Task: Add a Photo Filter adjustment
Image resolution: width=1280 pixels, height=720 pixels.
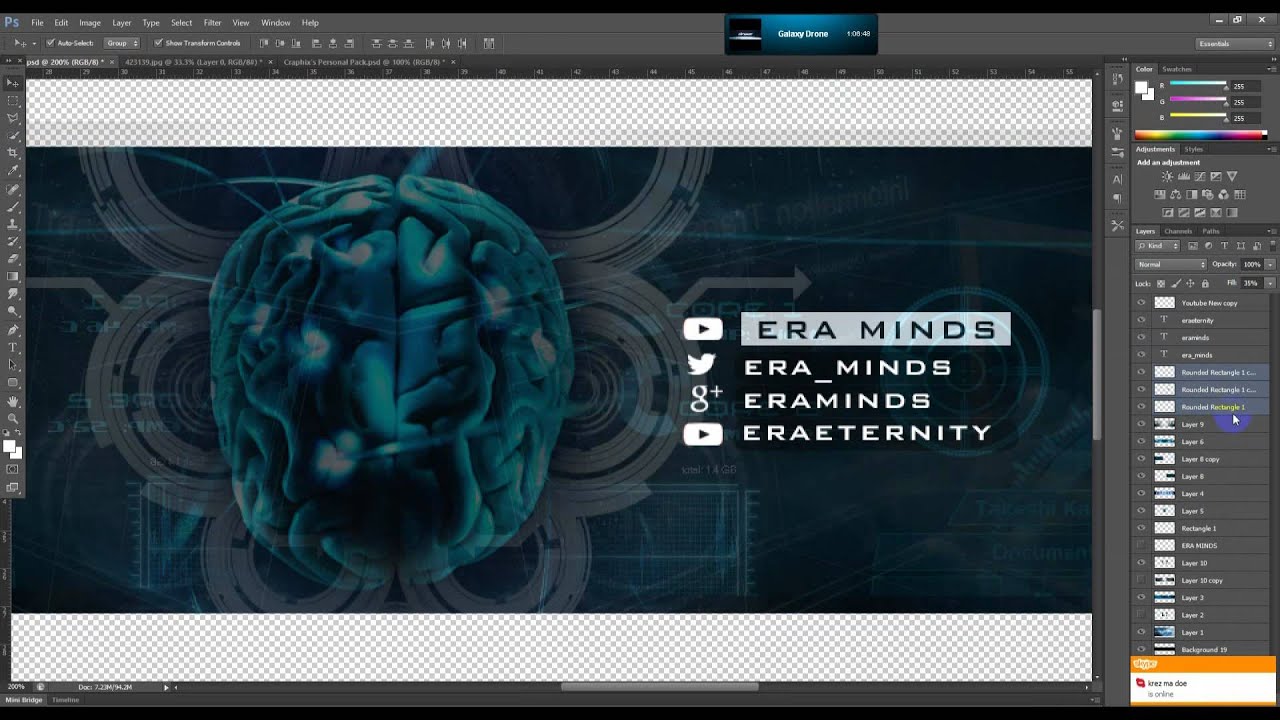Action: pos(1208,195)
